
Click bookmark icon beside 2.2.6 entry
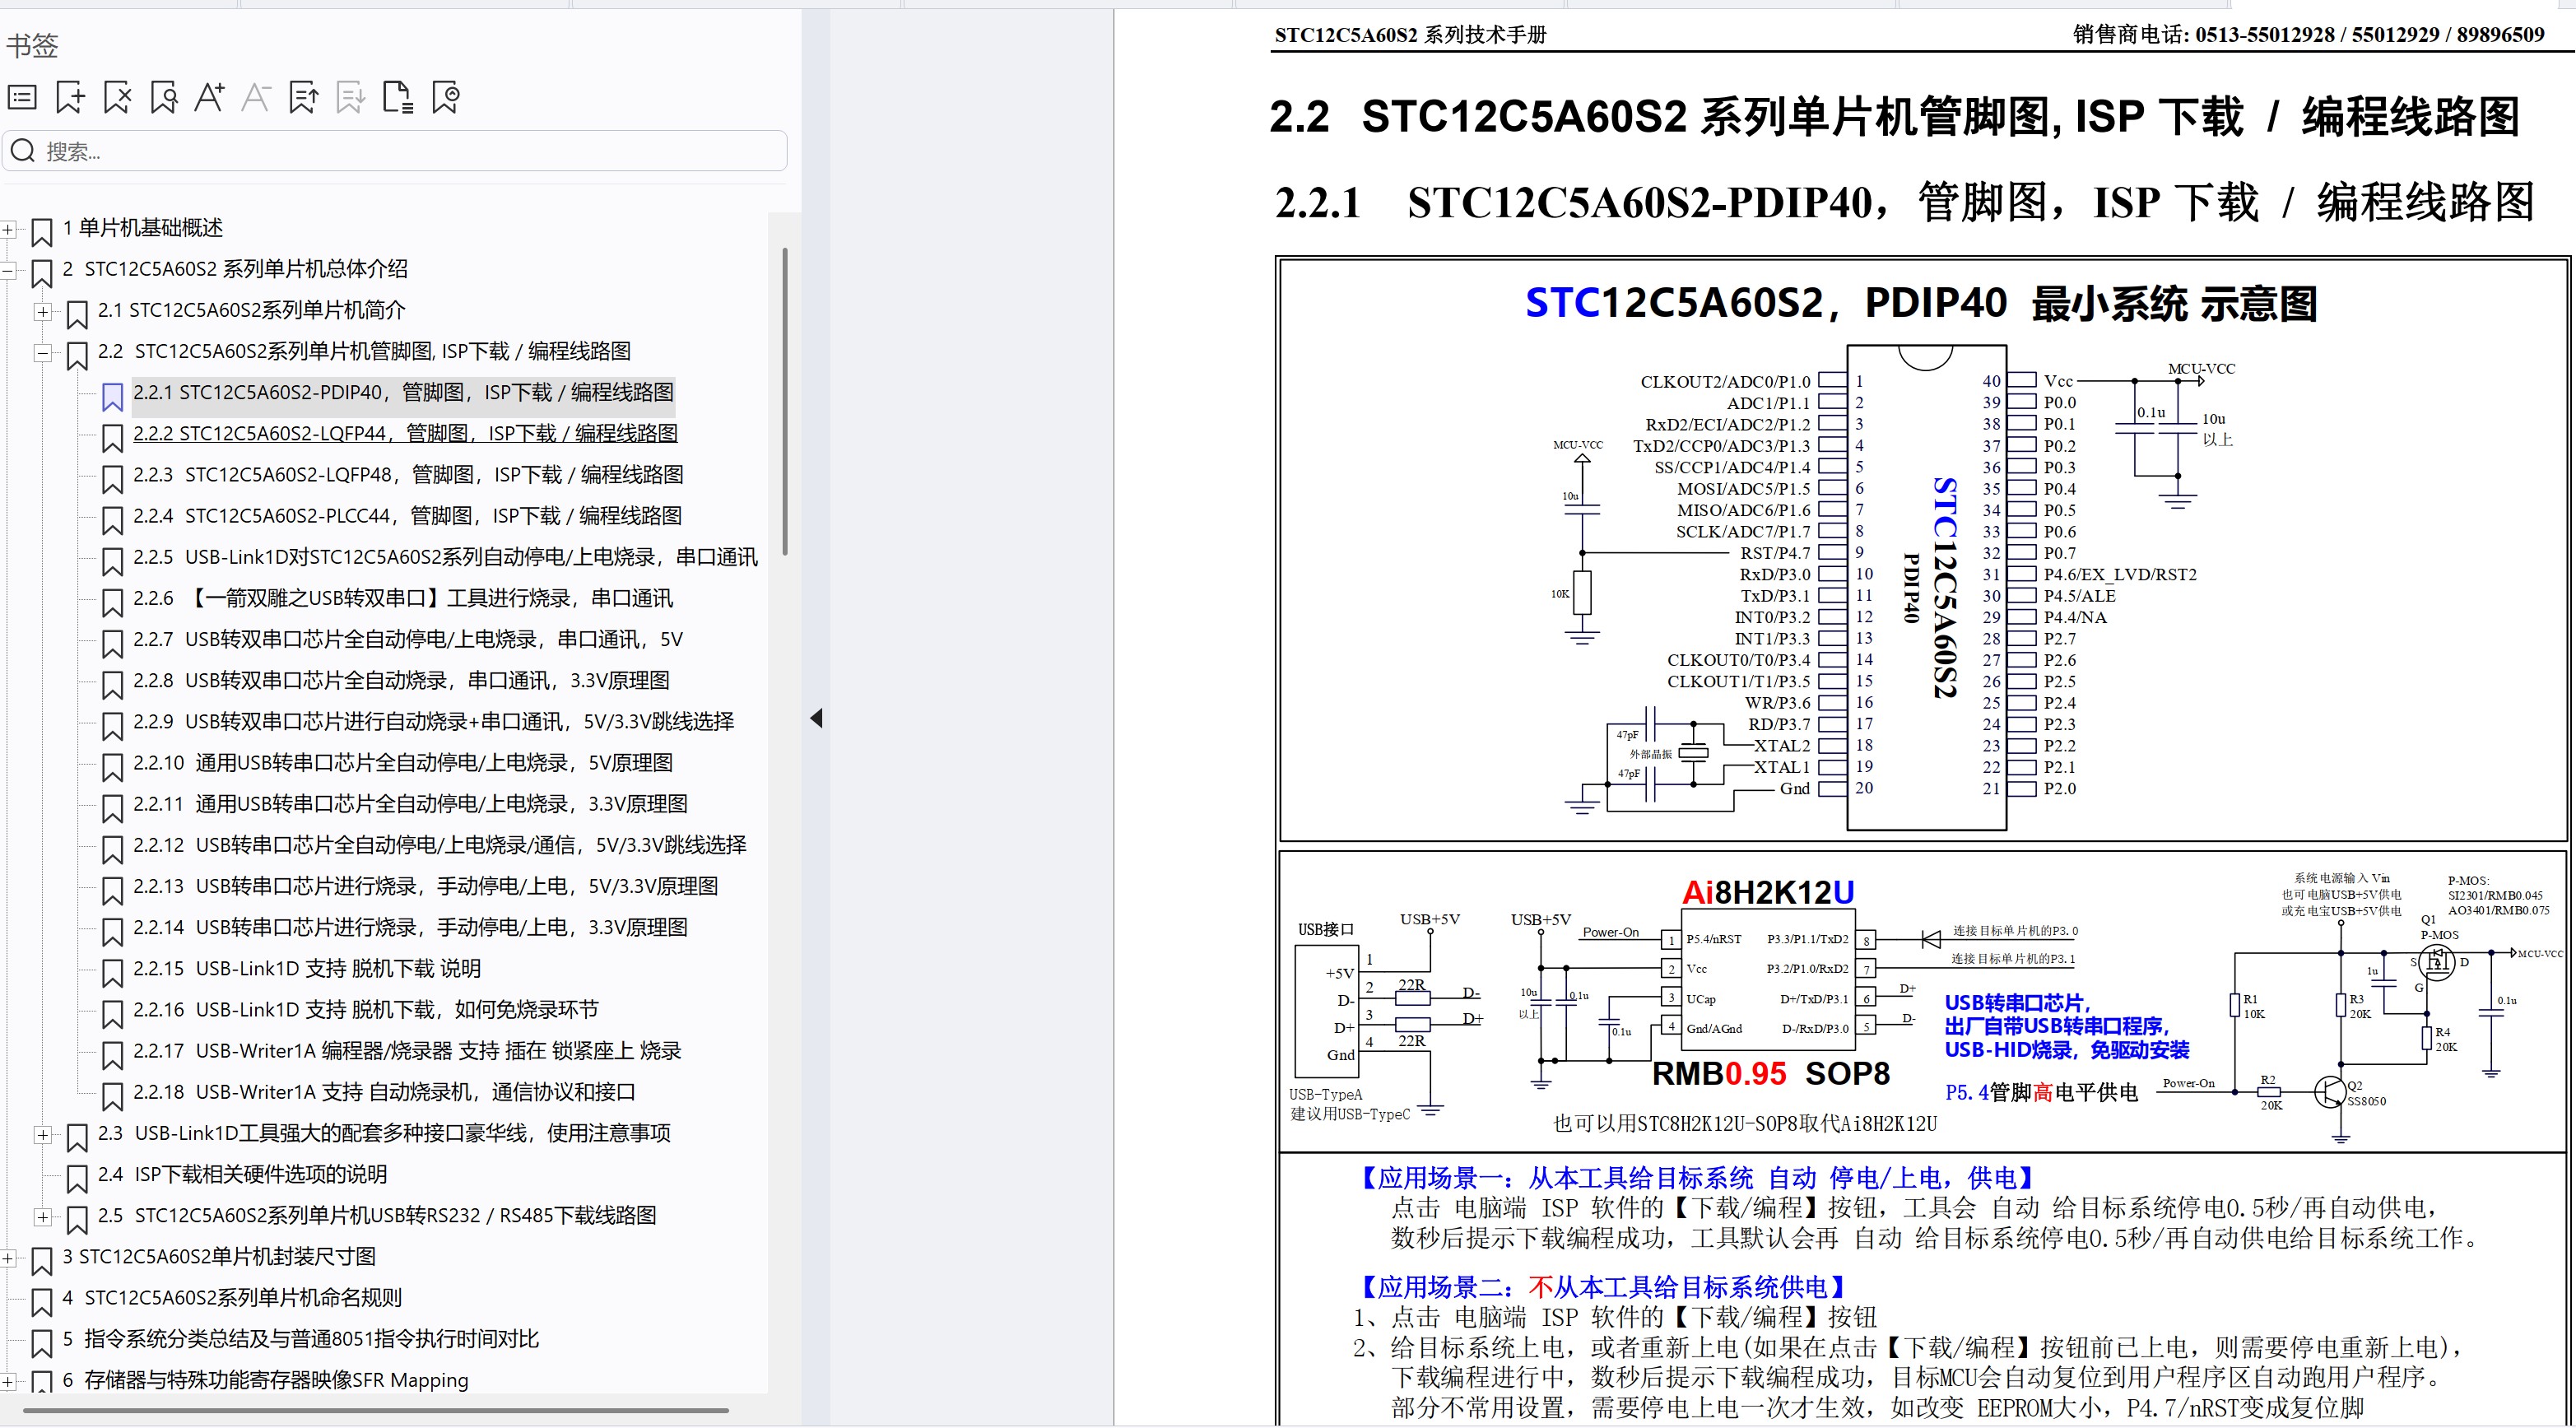[x=112, y=603]
